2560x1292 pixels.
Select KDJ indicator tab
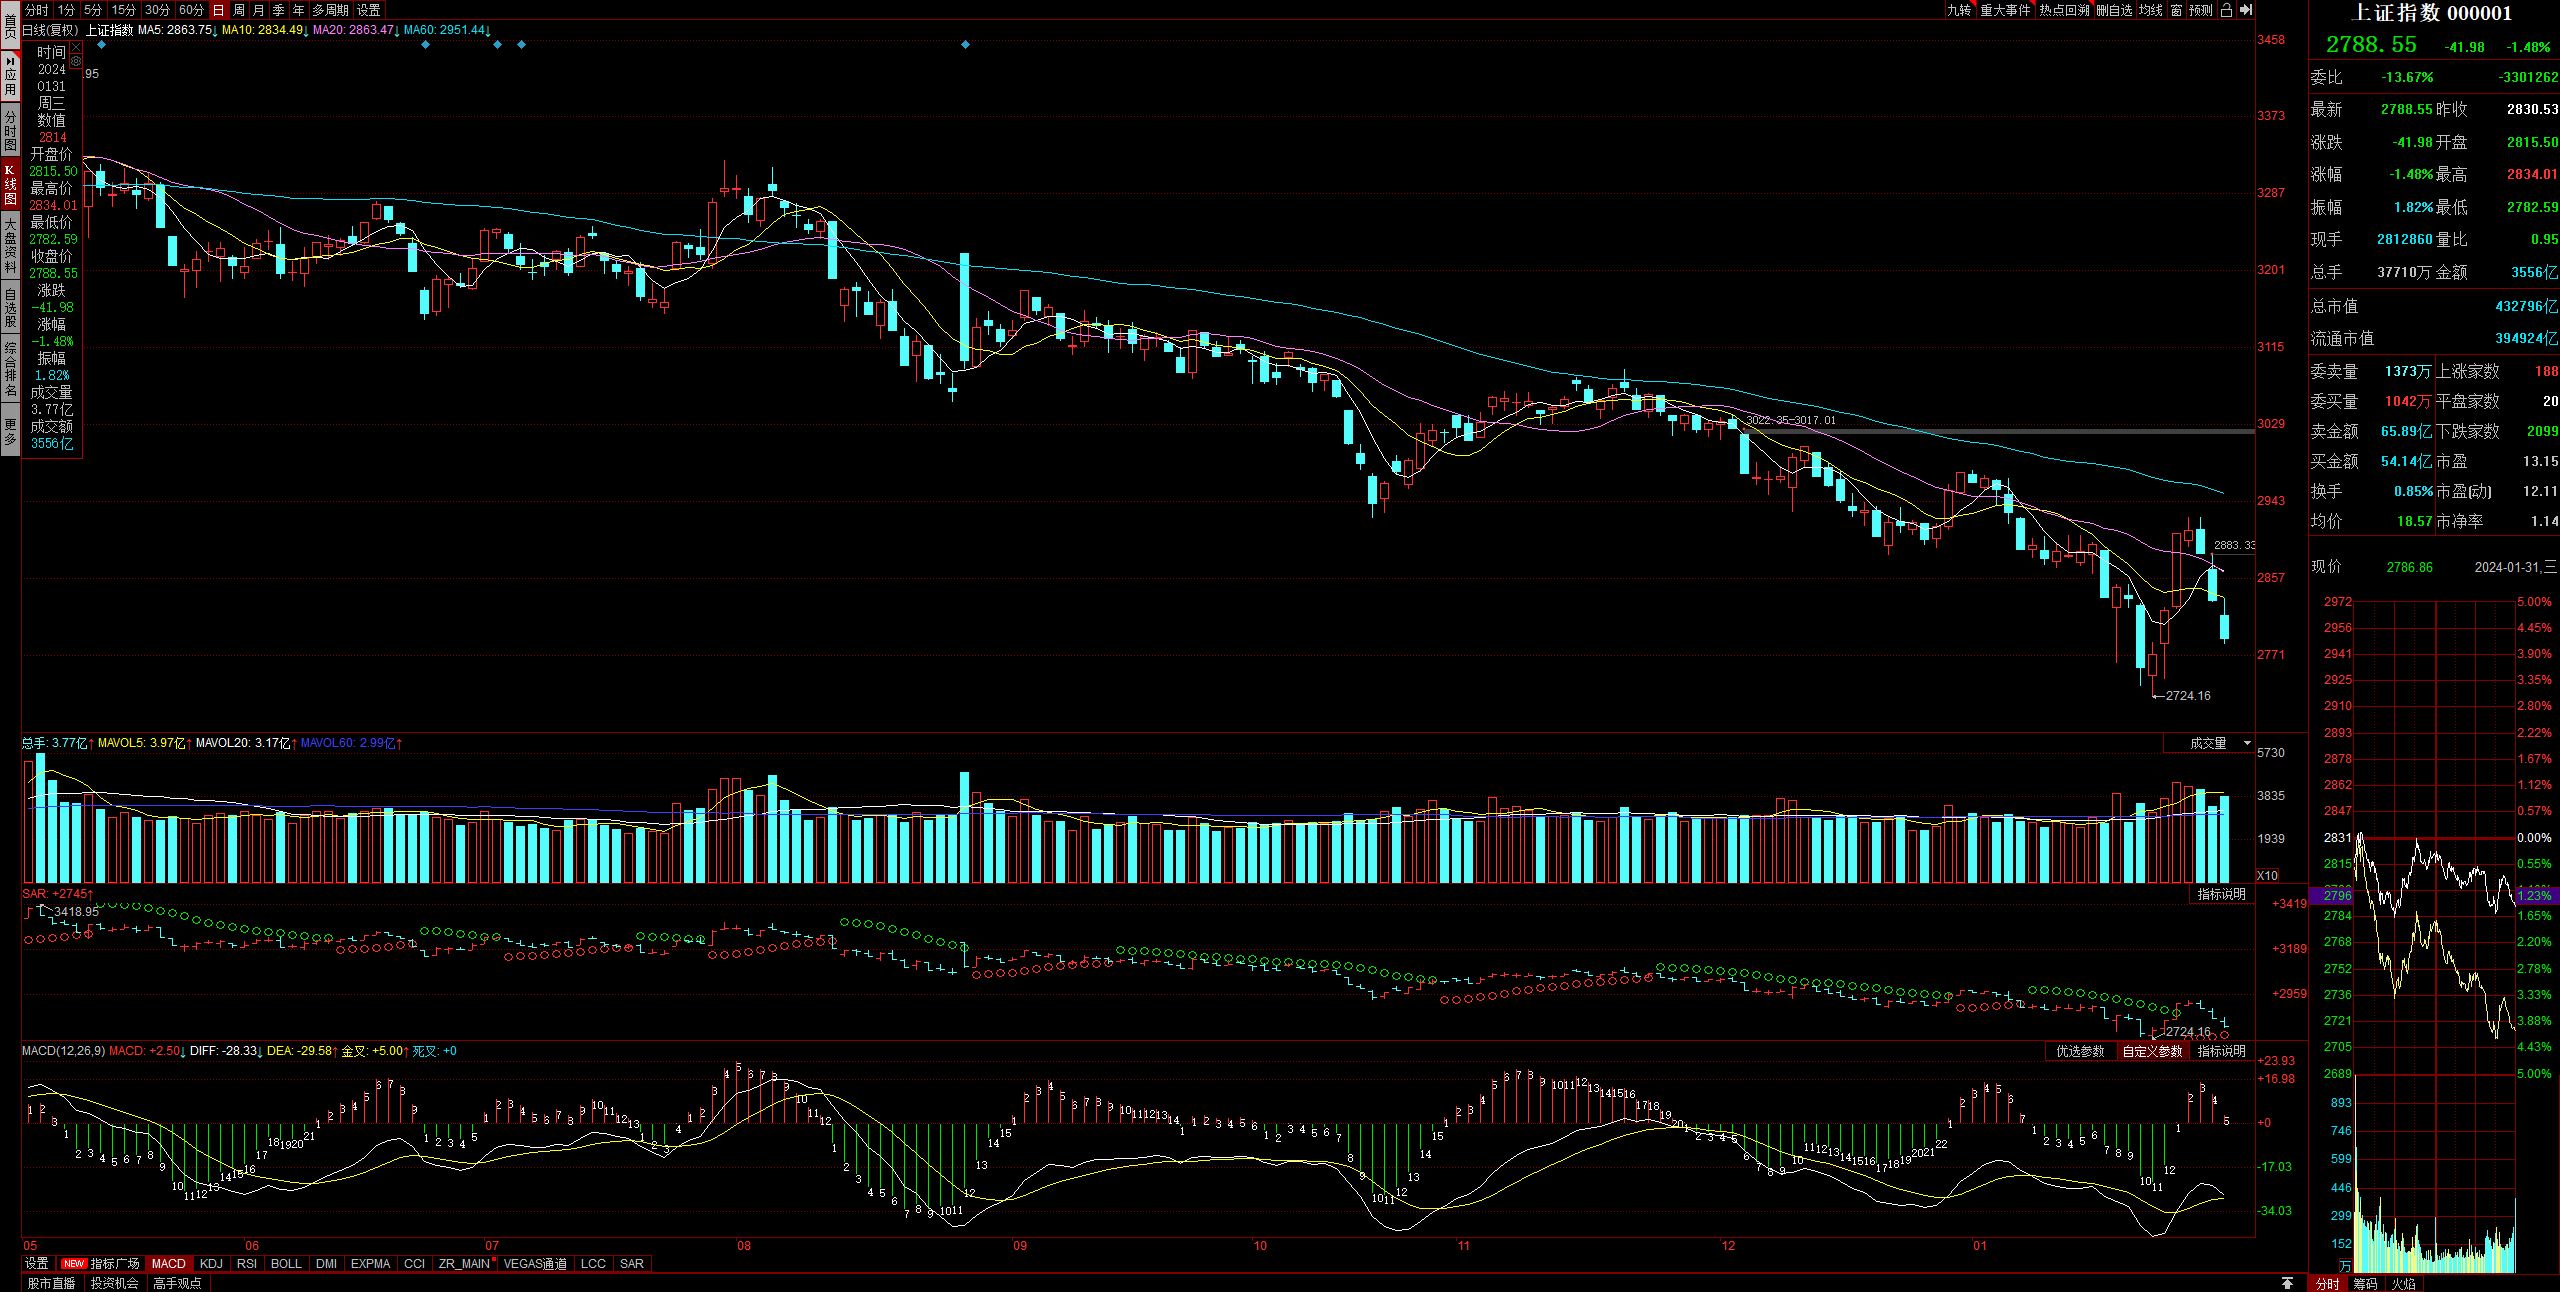click(x=212, y=1264)
